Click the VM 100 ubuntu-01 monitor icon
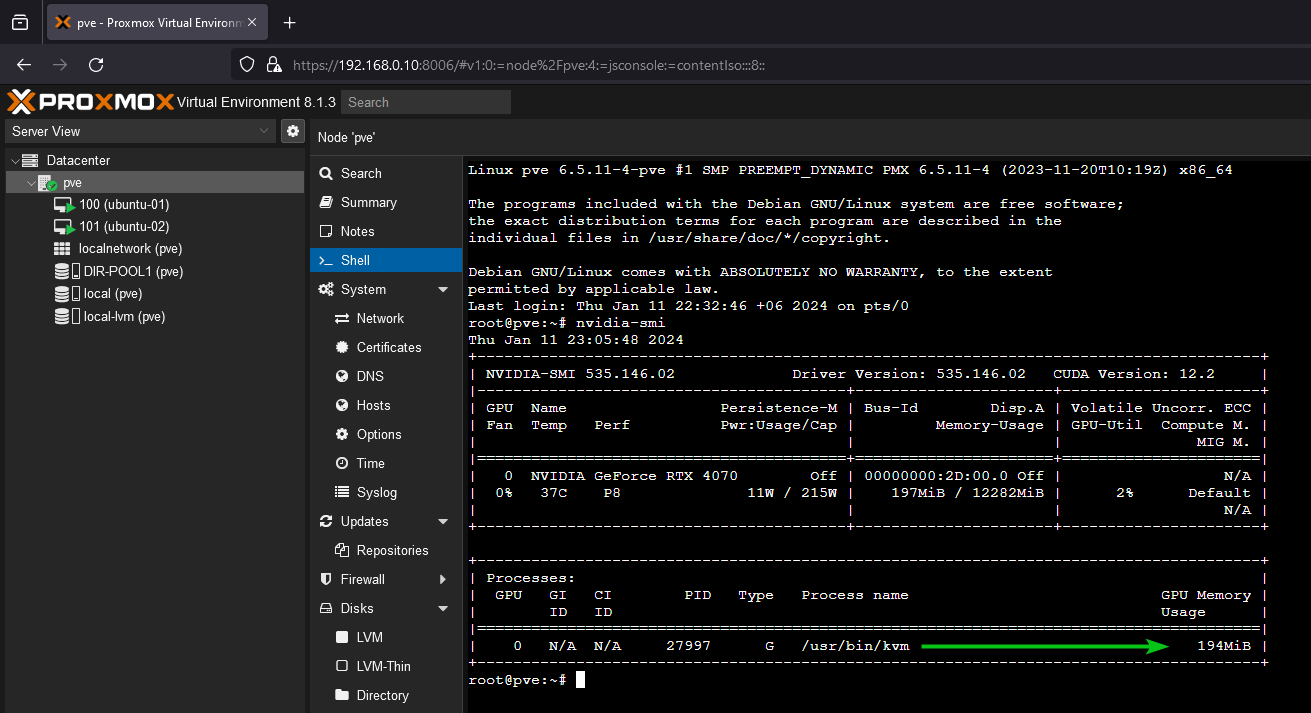 point(63,205)
